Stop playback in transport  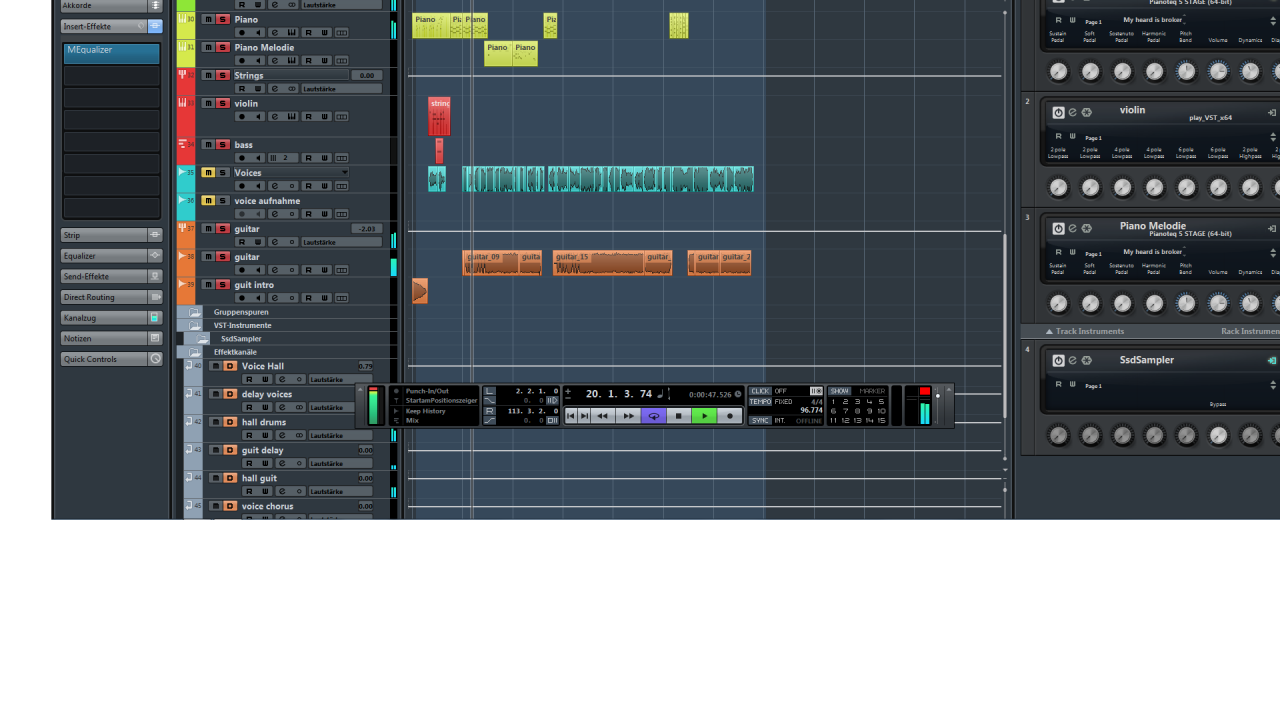point(679,416)
